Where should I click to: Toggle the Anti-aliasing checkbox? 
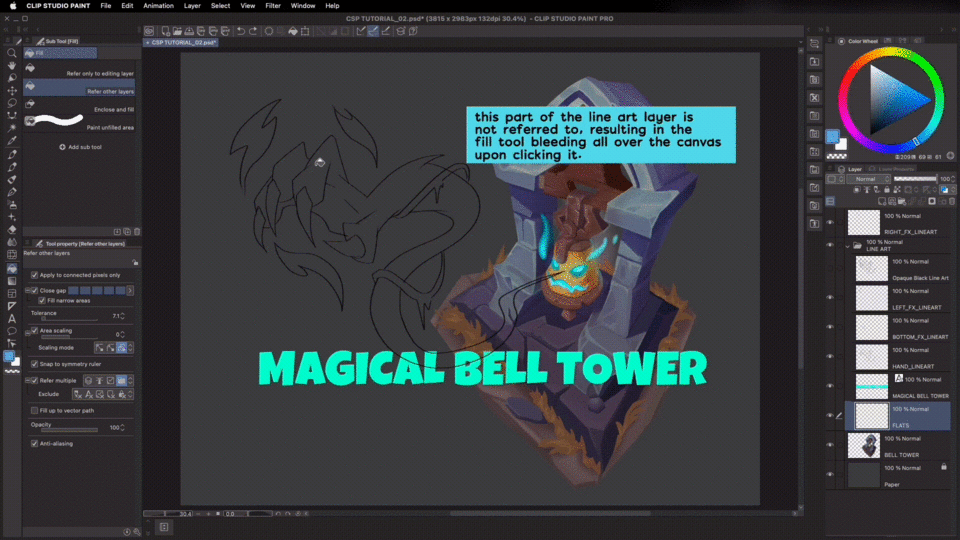(35, 443)
